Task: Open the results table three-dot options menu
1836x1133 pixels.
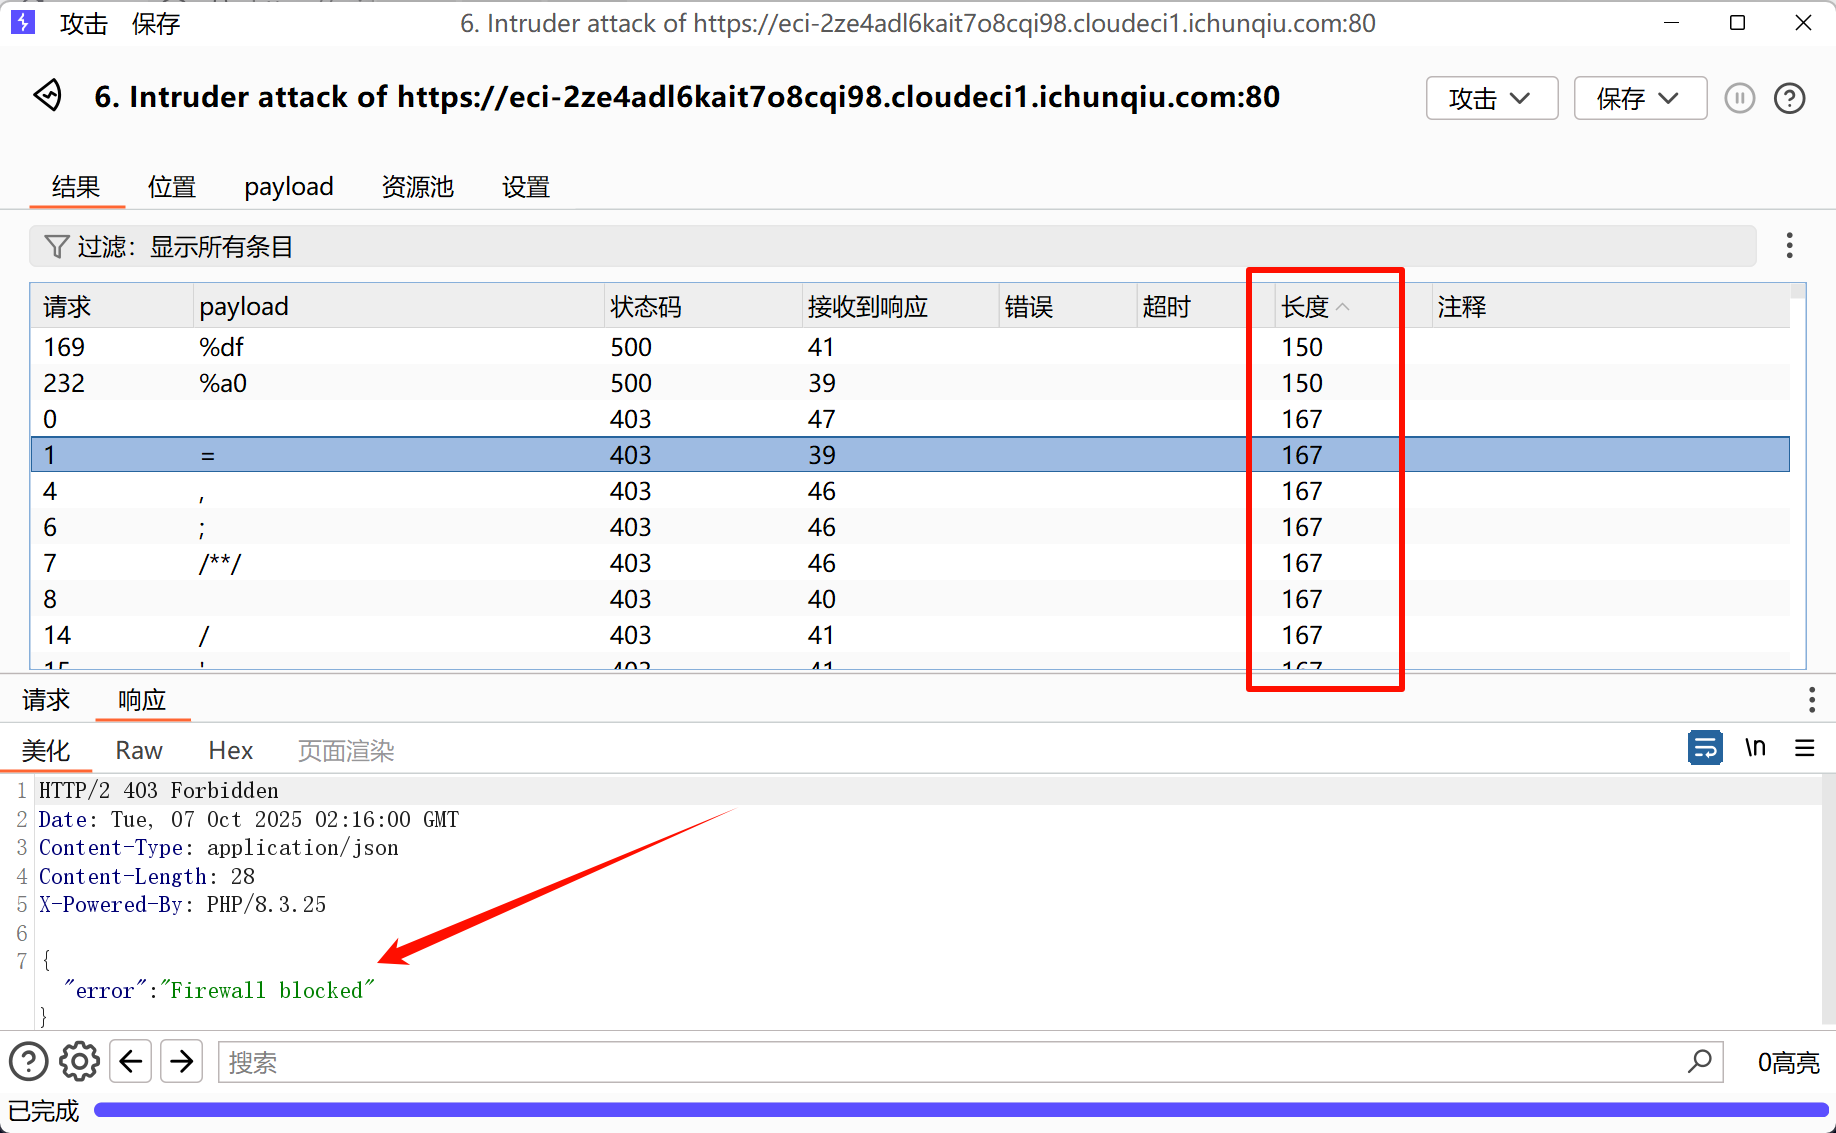Action: [x=1789, y=246]
